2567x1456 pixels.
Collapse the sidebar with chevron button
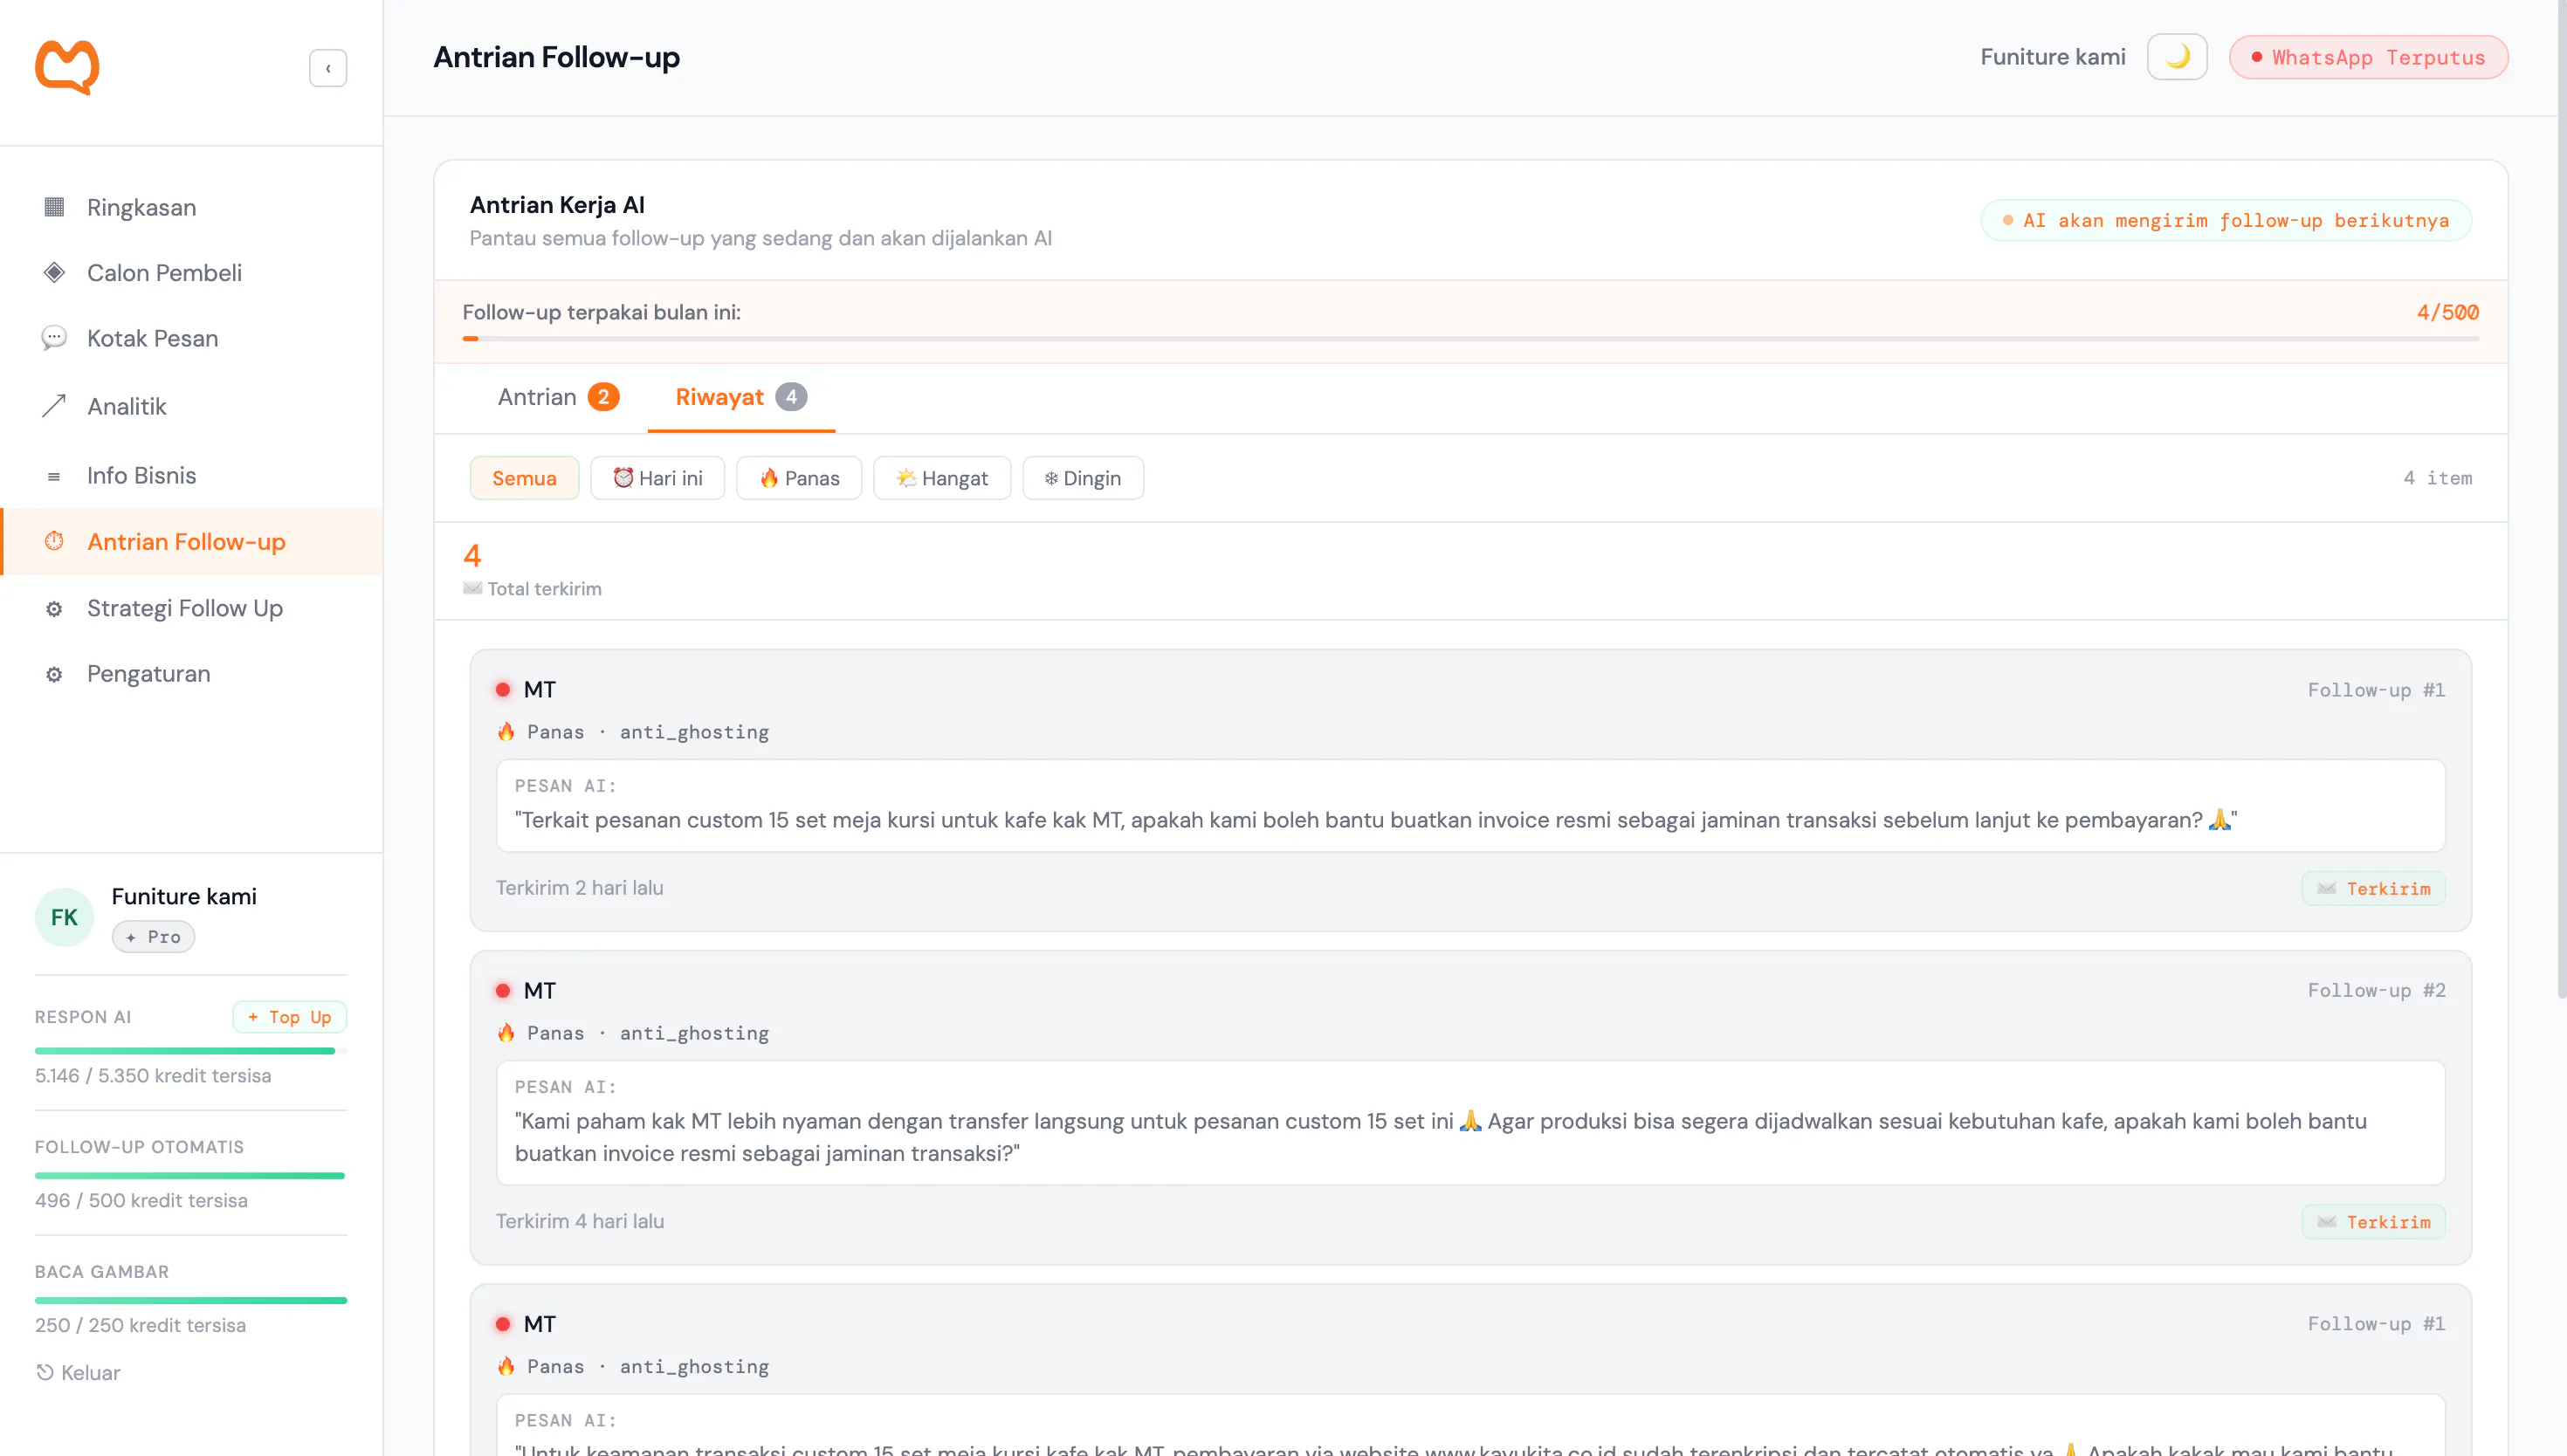tap(328, 68)
